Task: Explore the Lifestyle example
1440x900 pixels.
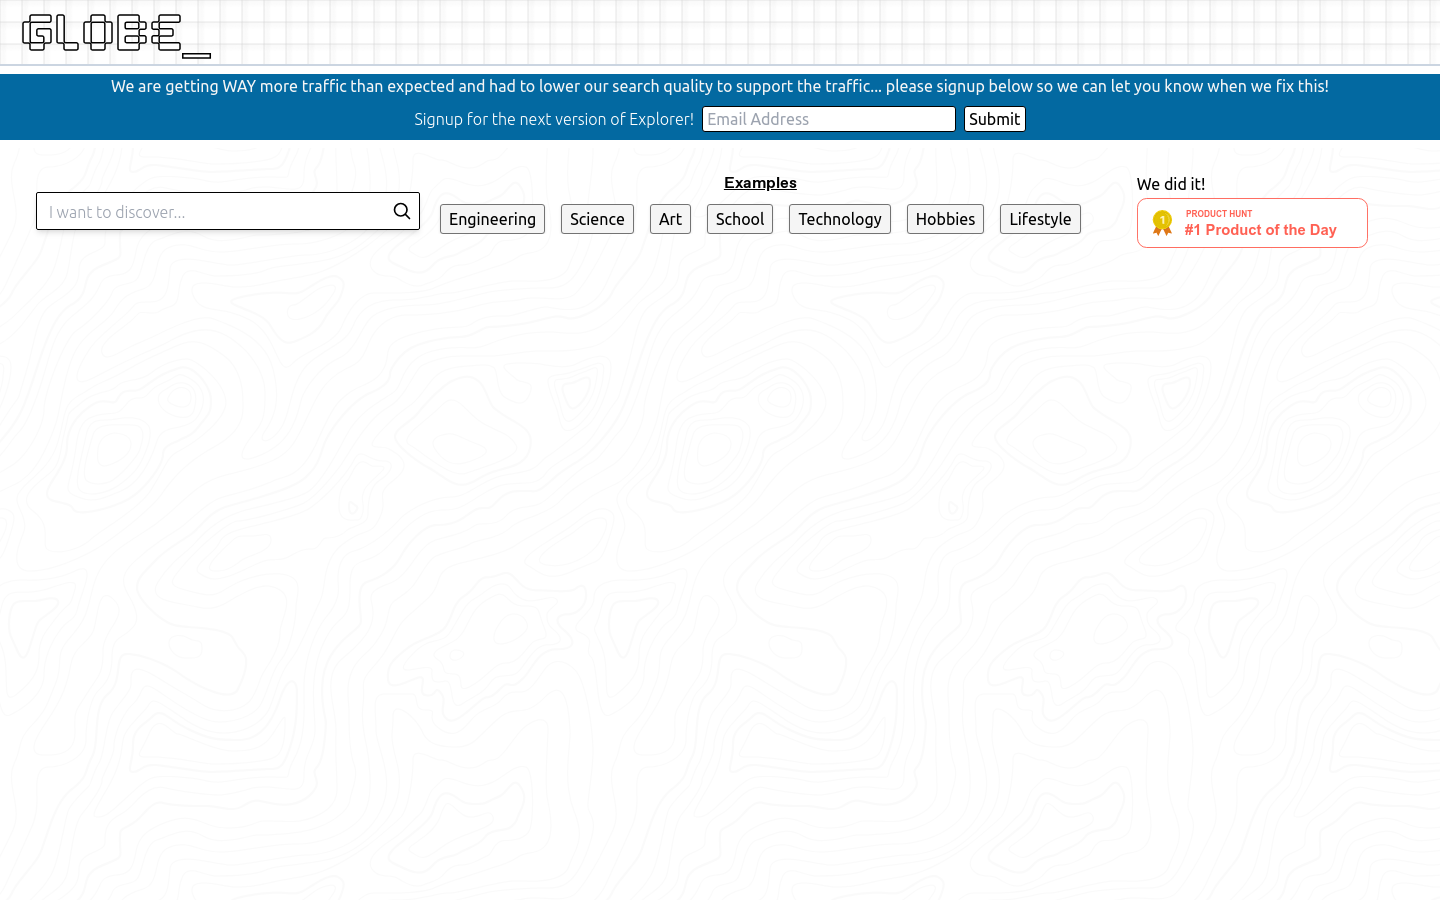Action: [x=1040, y=219]
